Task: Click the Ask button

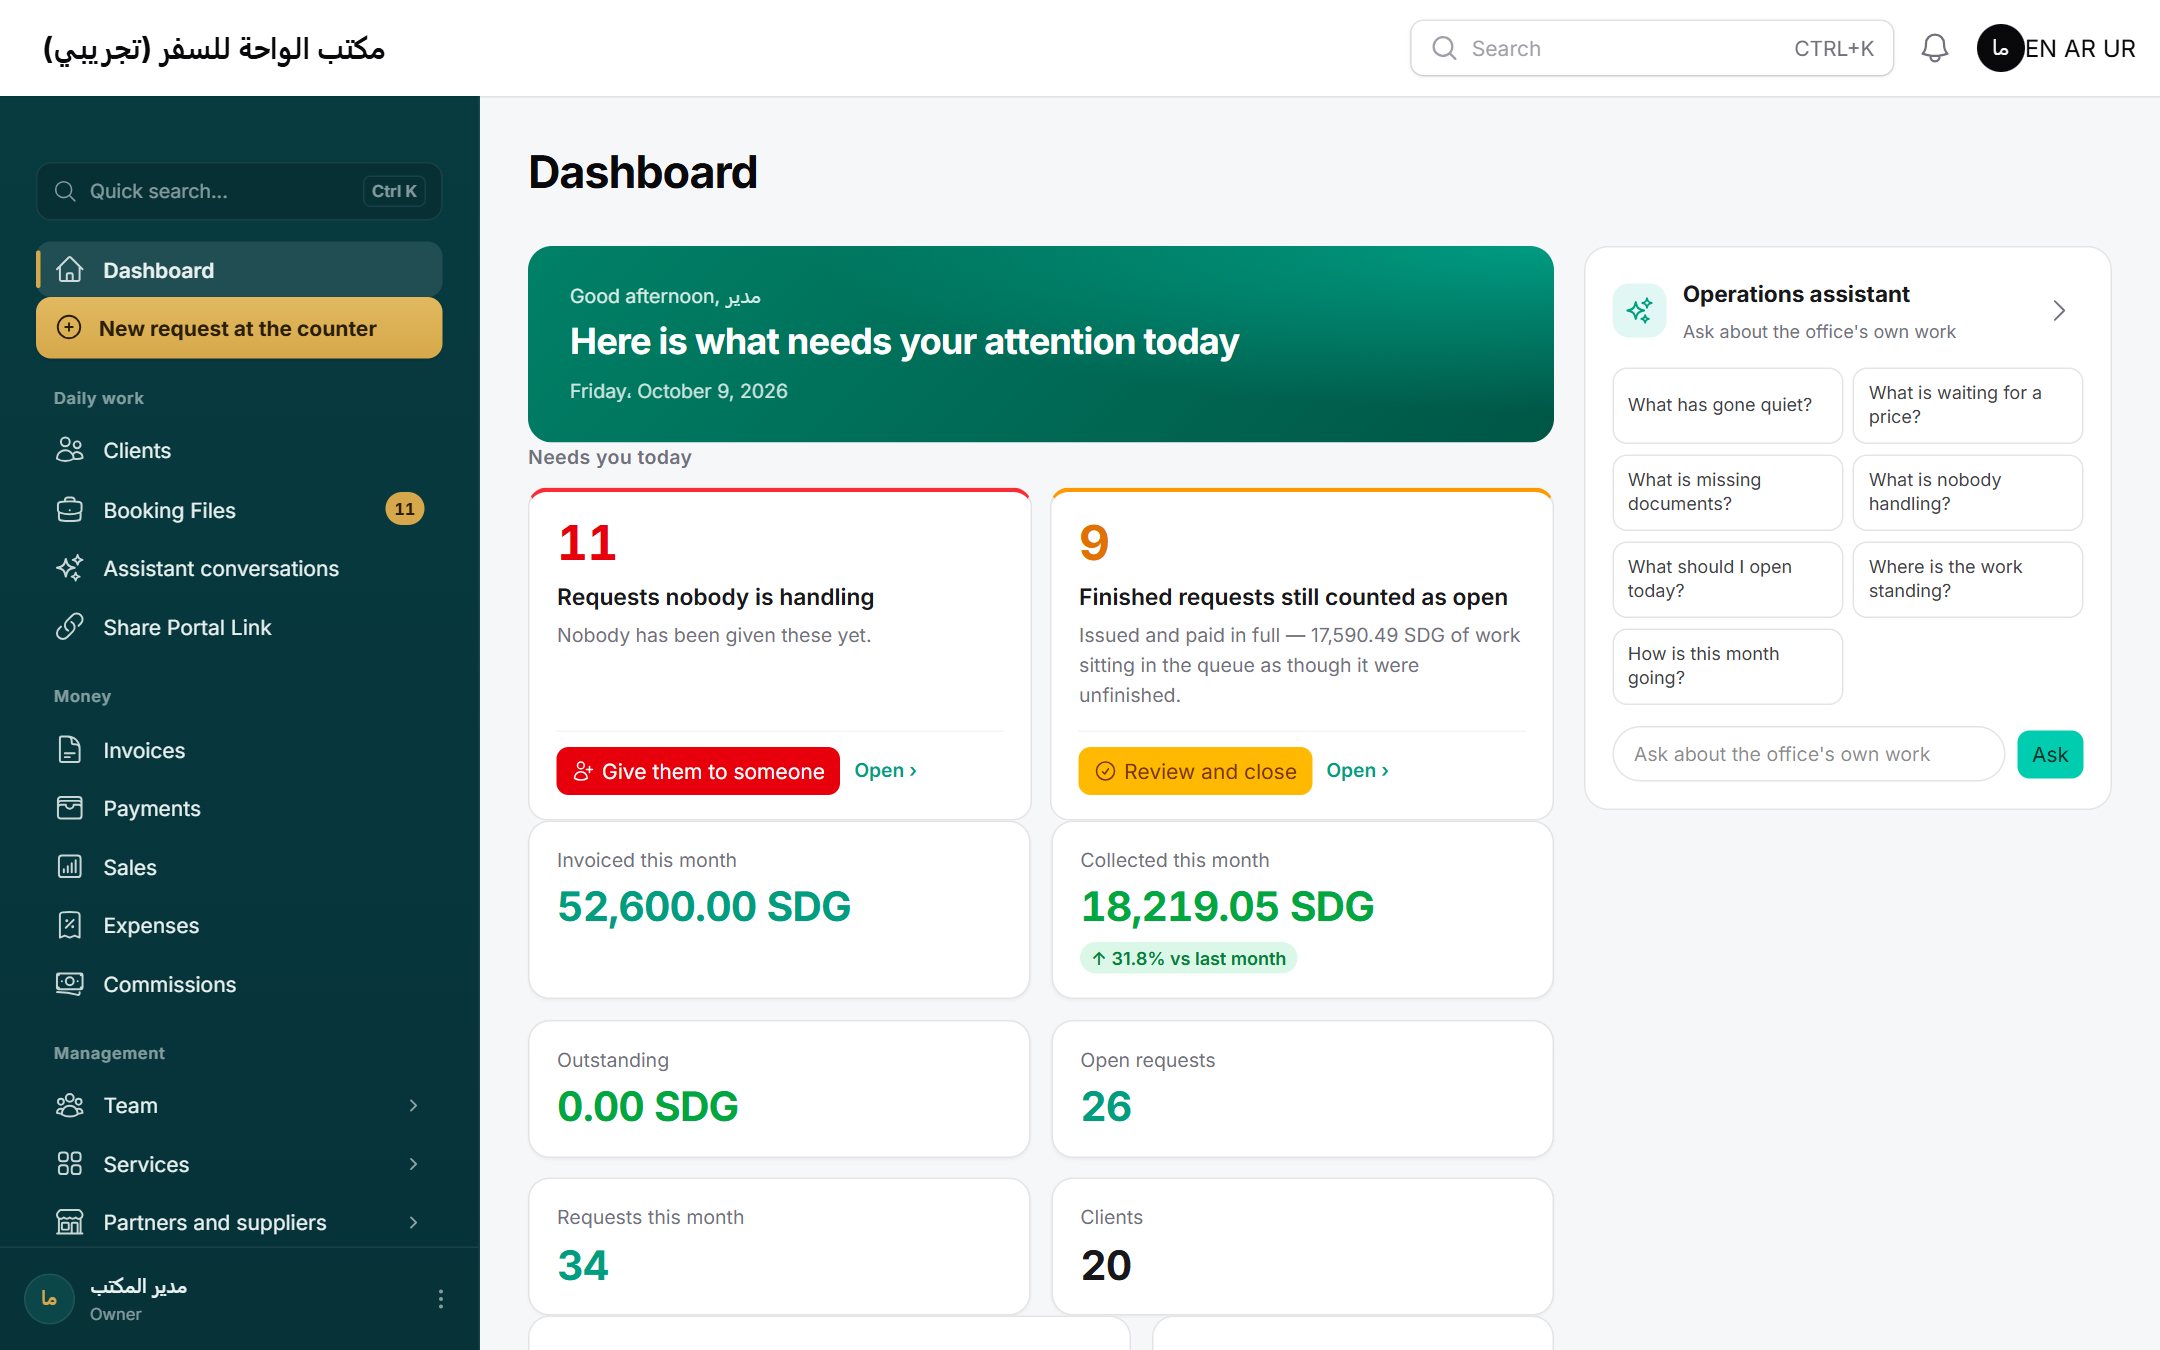Action: (2050, 754)
